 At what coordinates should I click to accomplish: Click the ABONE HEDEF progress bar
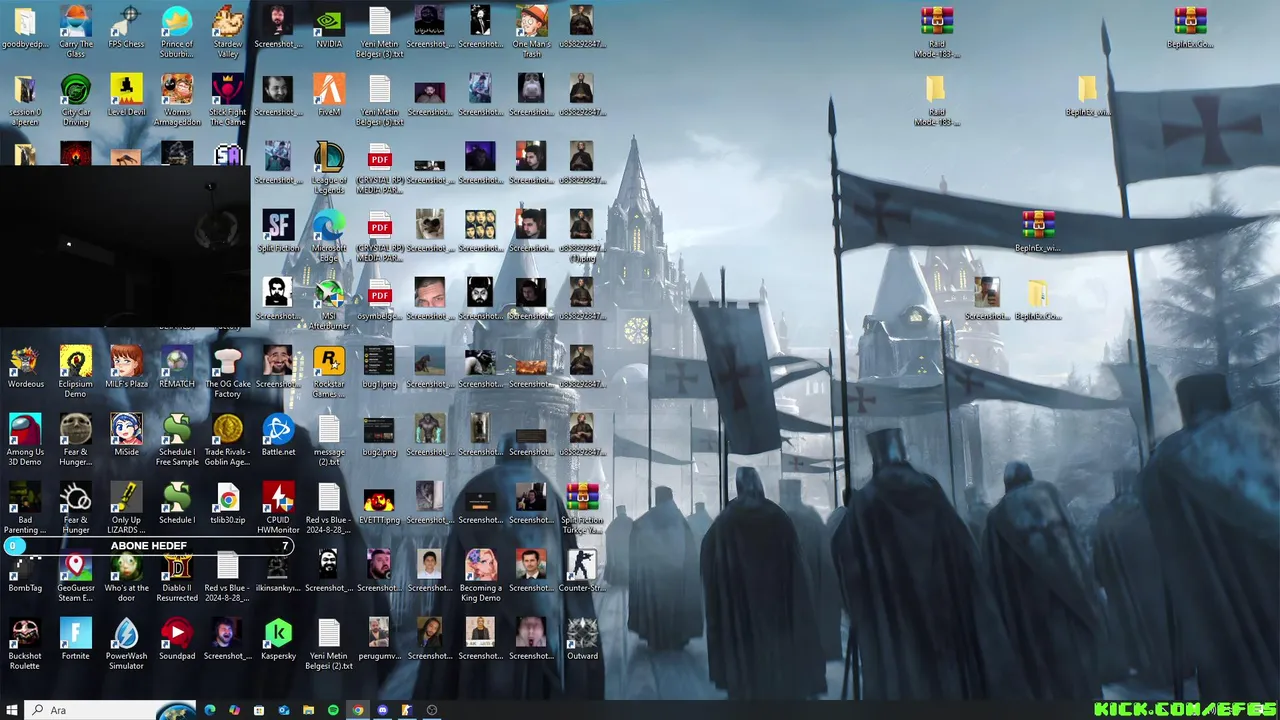coord(149,546)
